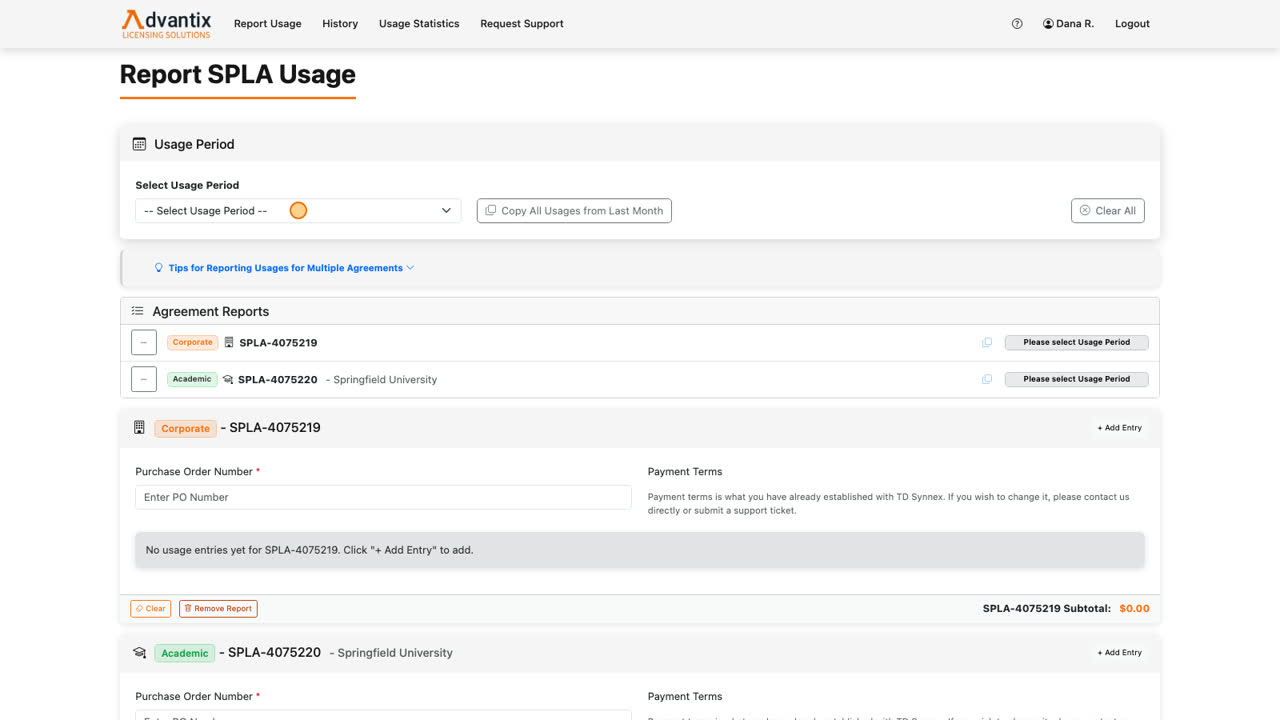Open Usage Statistics page

(419, 24)
